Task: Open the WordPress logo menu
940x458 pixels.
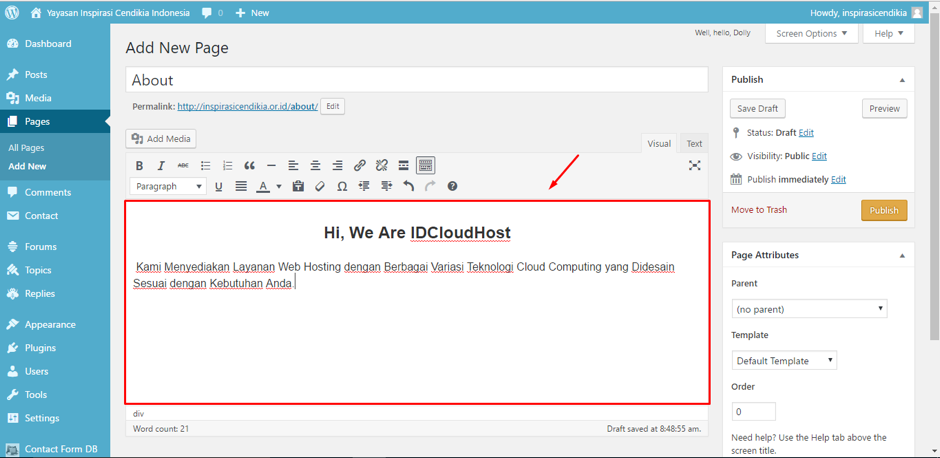Action: click(x=12, y=12)
